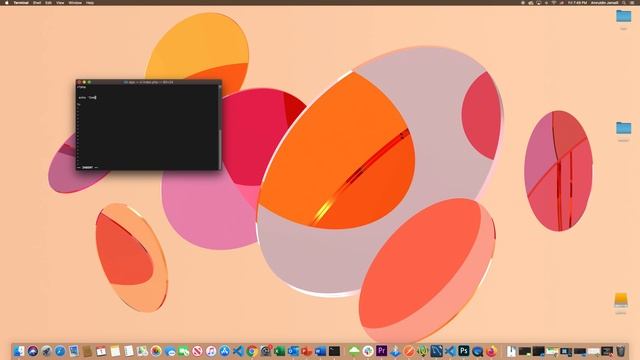Open the View menu
Screen dimensions: 640x360
pyautogui.click(x=60, y=2)
